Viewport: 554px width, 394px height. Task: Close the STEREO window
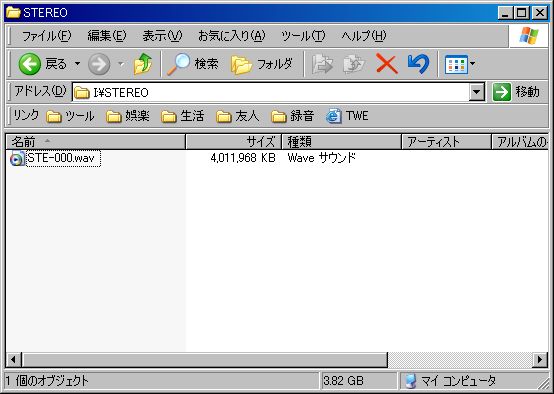point(540,13)
